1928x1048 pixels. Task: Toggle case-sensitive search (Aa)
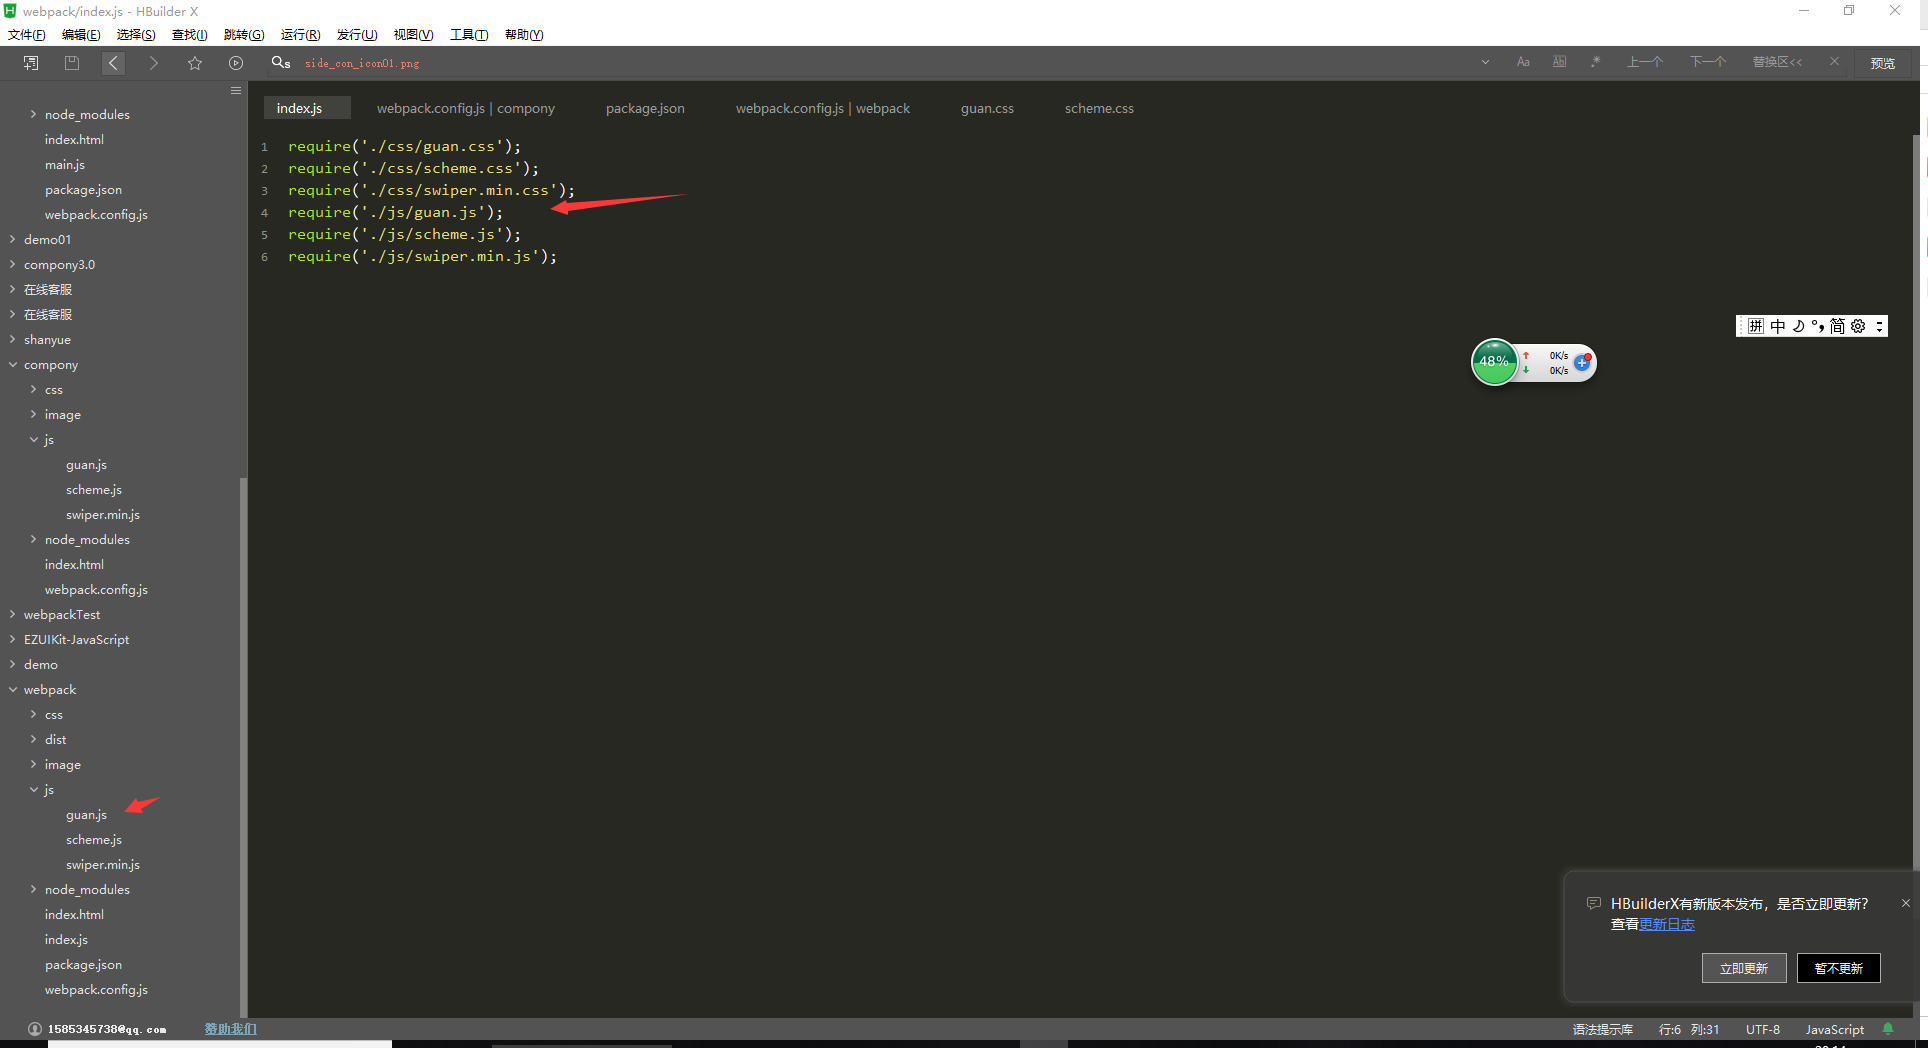pyautogui.click(x=1523, y=62)
